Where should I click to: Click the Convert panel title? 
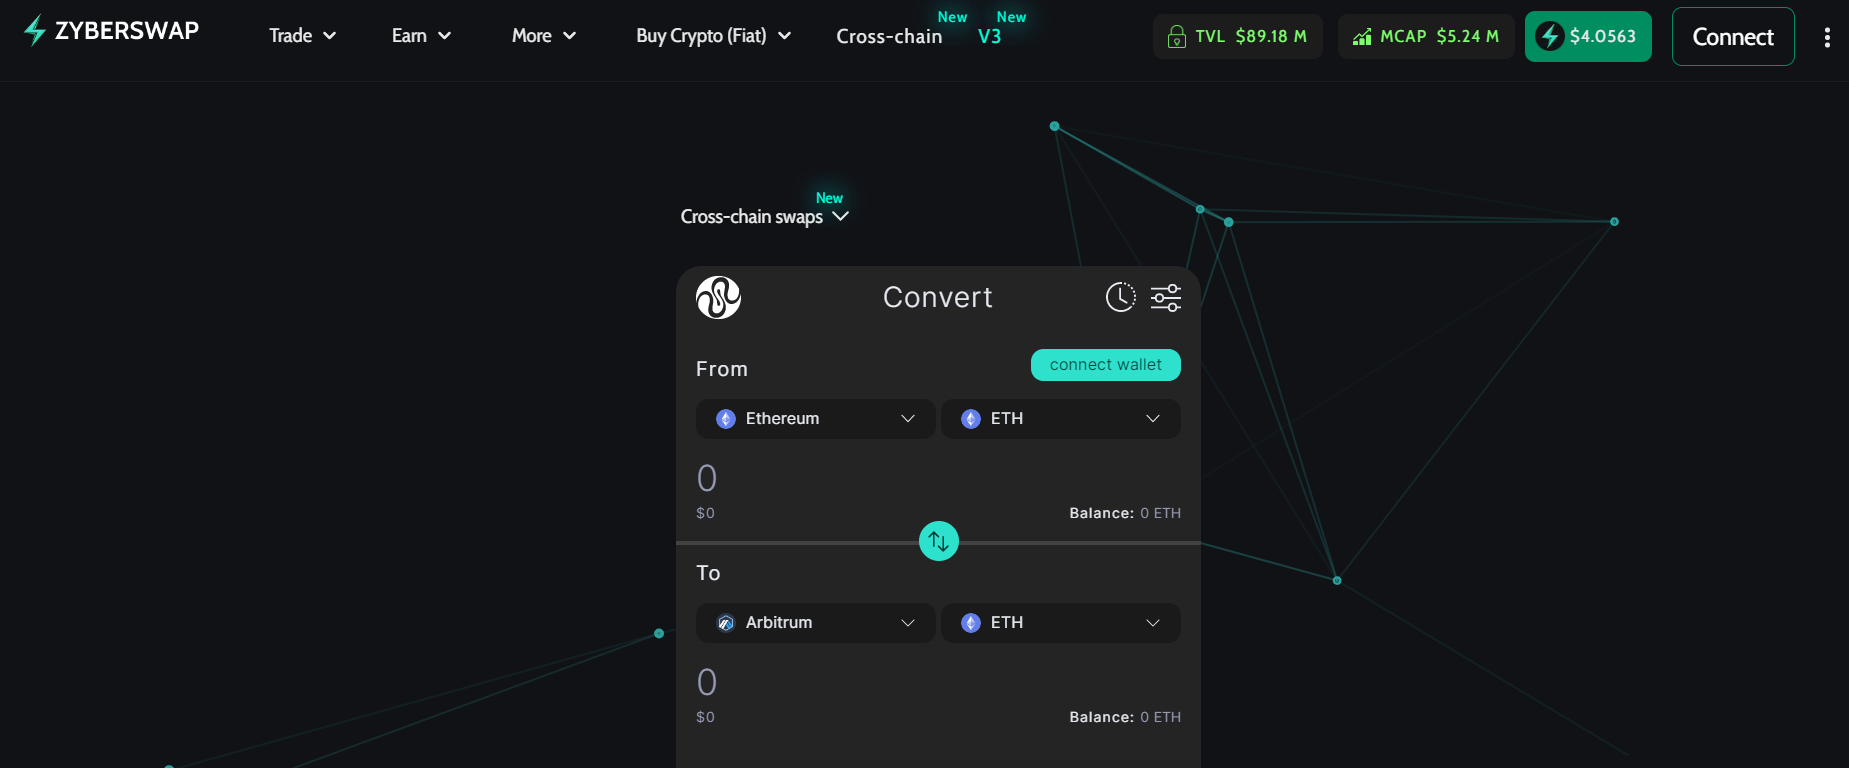pyautogui.click(x=938, y=297)
